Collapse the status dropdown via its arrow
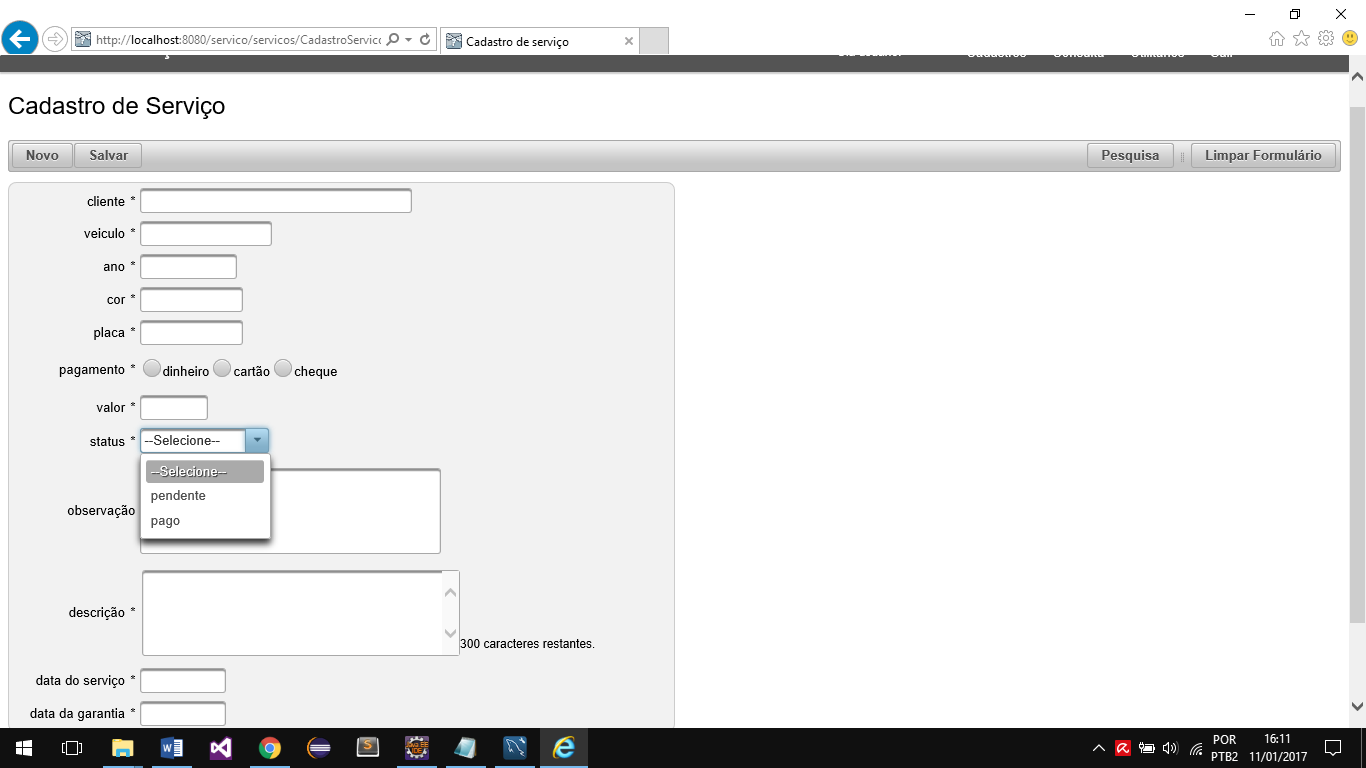This screenshot has height=768, width=1366. click(257, 441)
